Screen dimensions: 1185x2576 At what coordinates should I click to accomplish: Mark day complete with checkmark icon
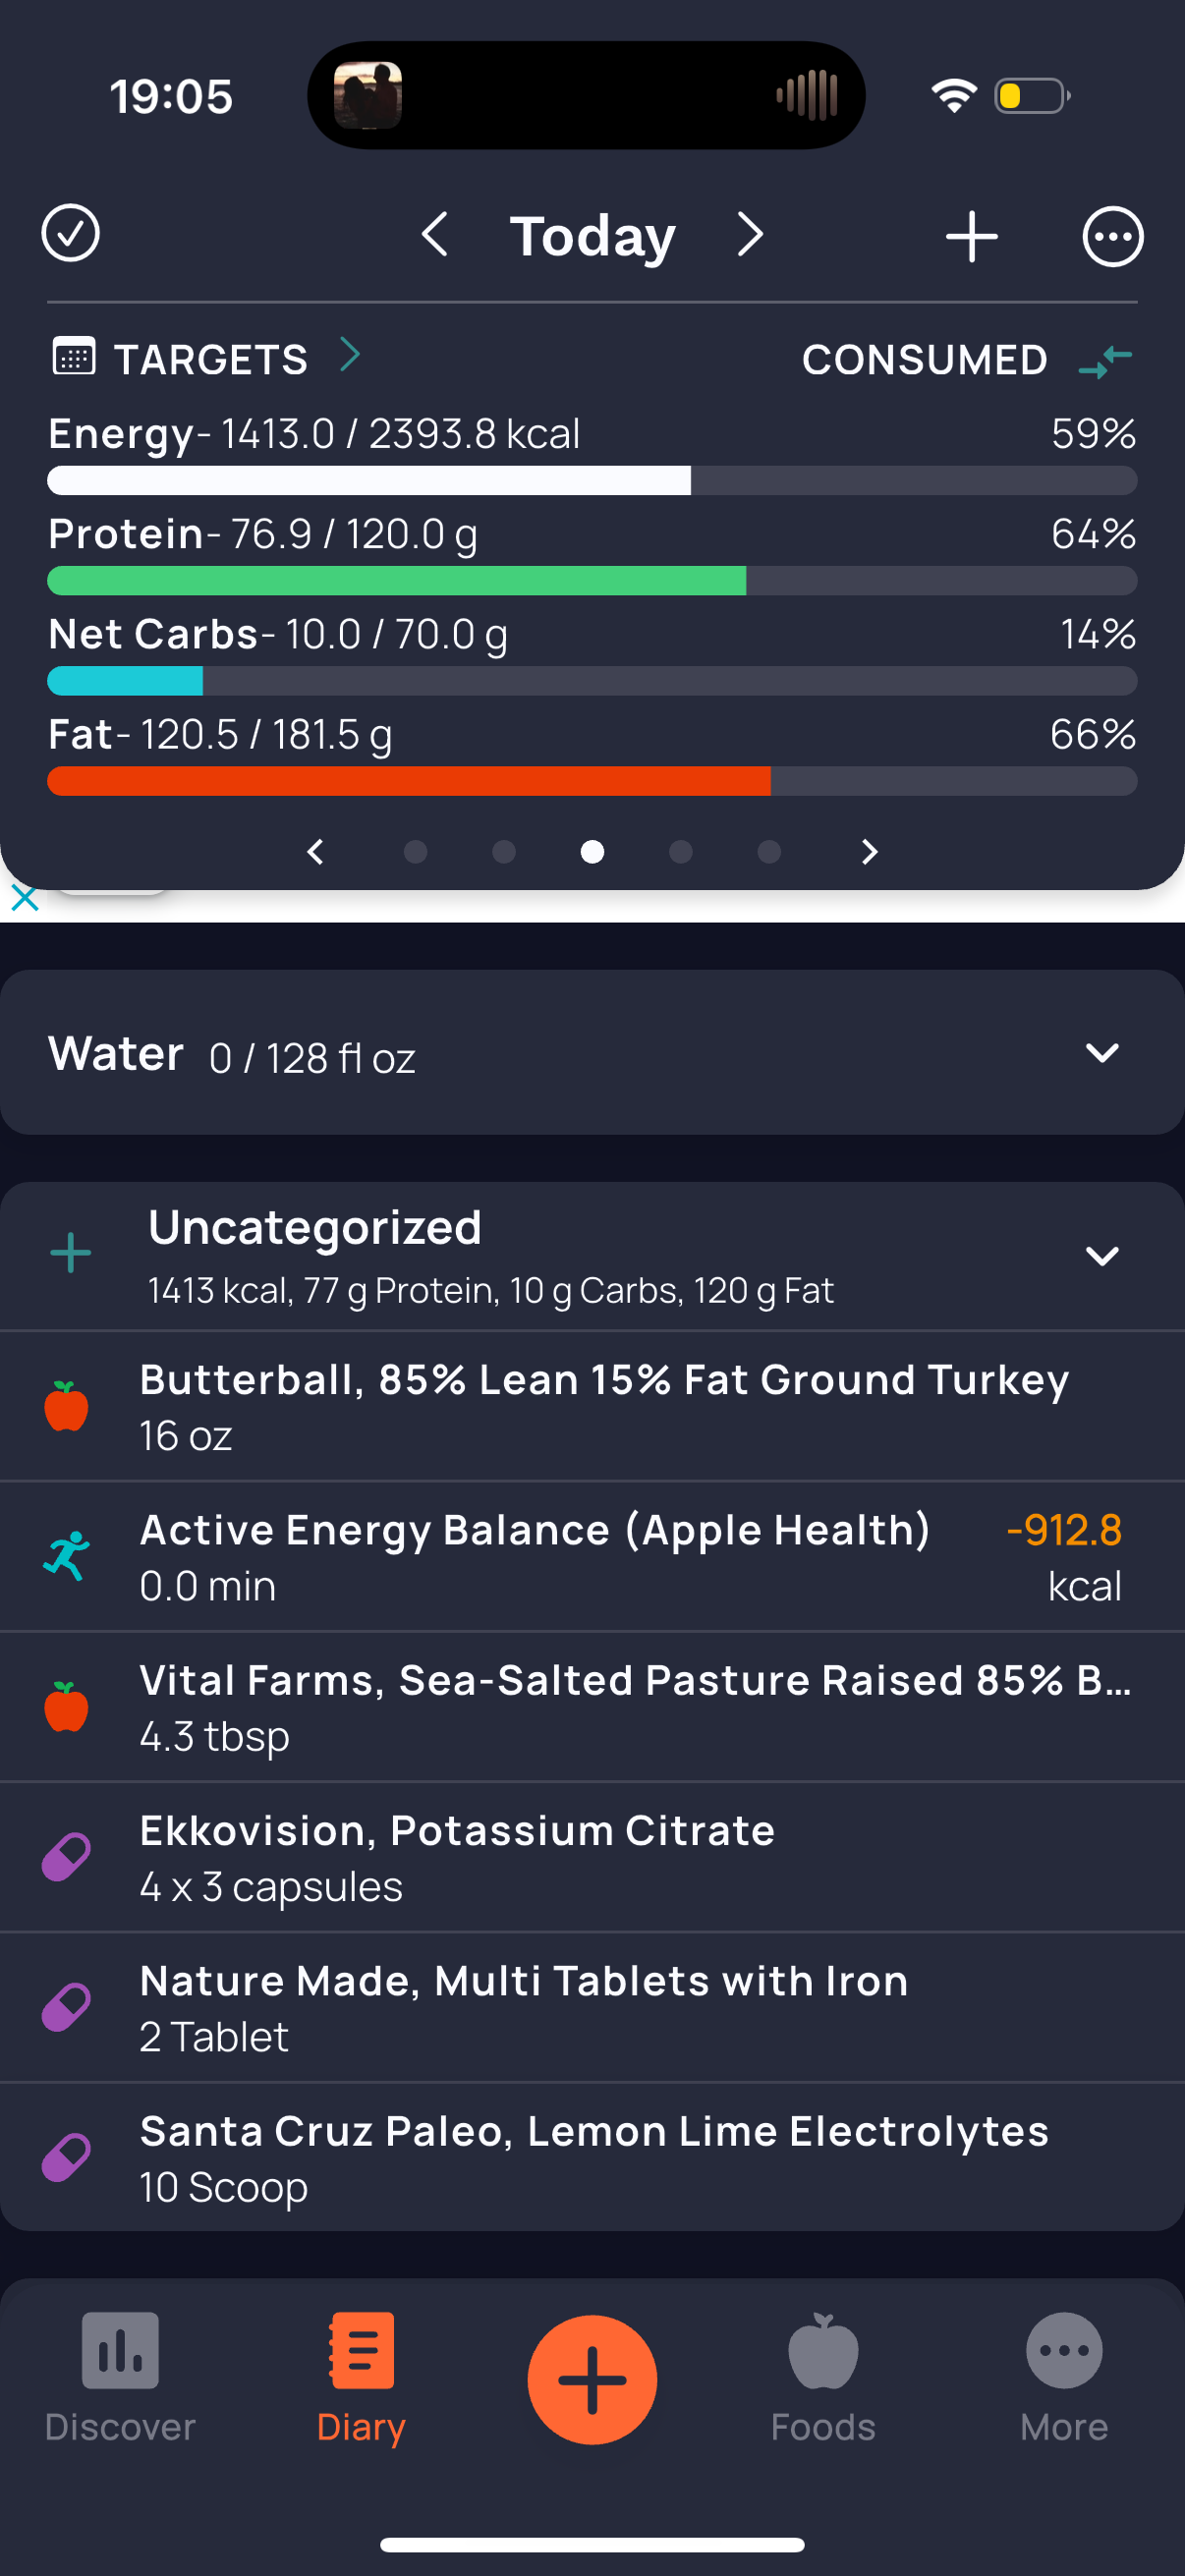[x=70, y=234]
